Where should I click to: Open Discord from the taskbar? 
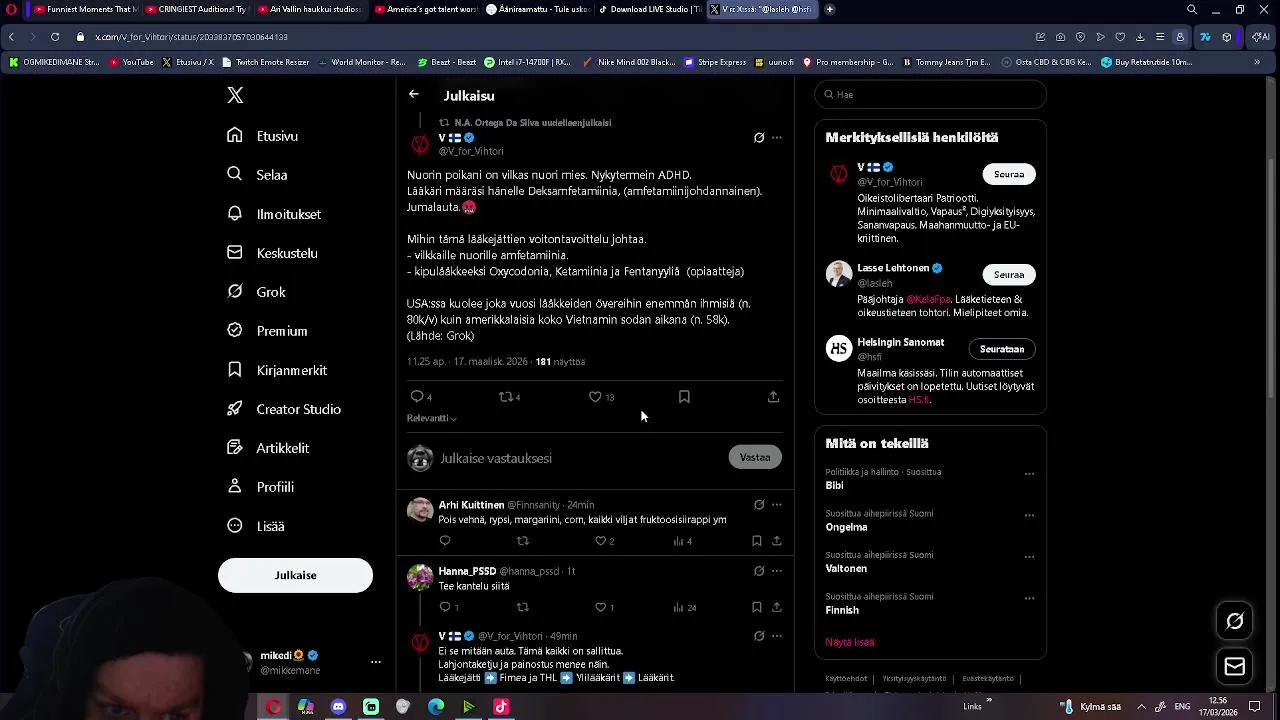tap(338, 707)
